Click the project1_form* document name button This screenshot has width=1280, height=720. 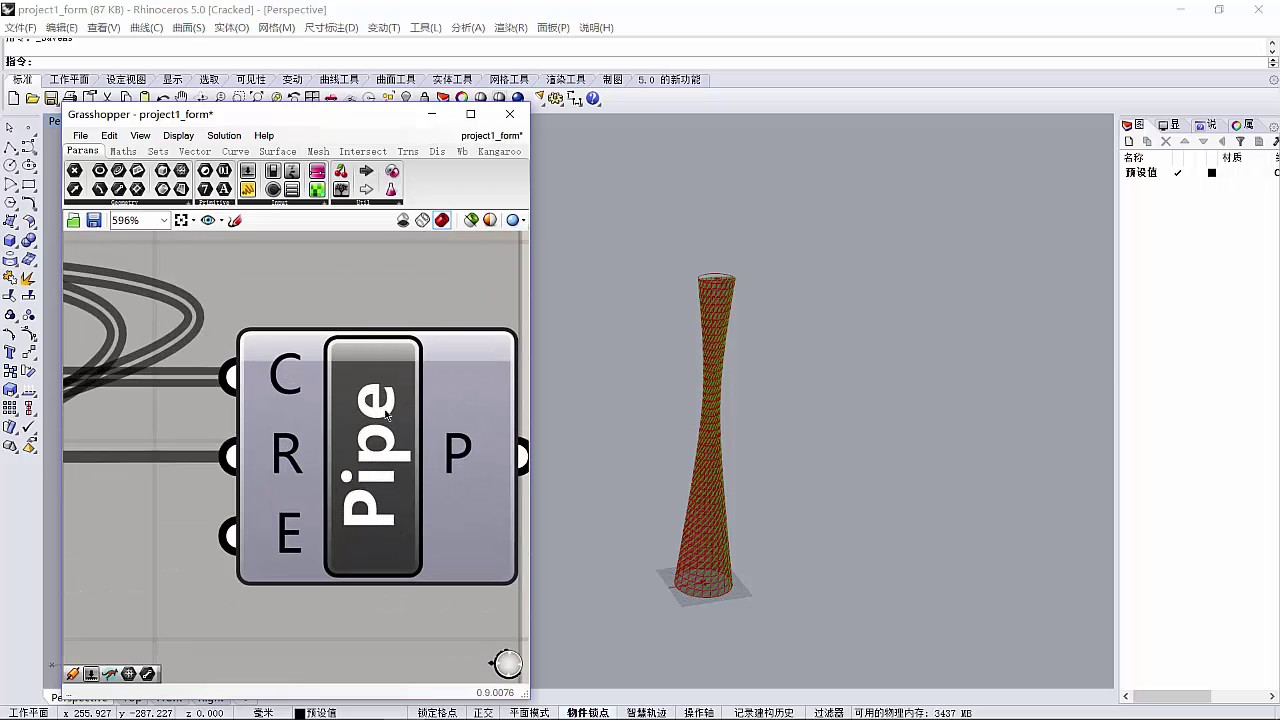click(x=492, y=135)
